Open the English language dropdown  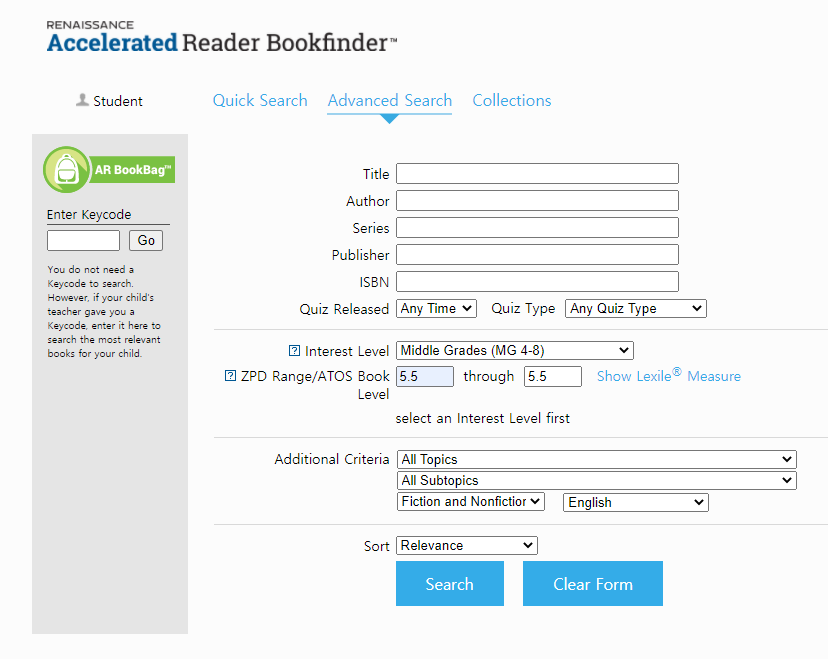[x=636, y=502]
